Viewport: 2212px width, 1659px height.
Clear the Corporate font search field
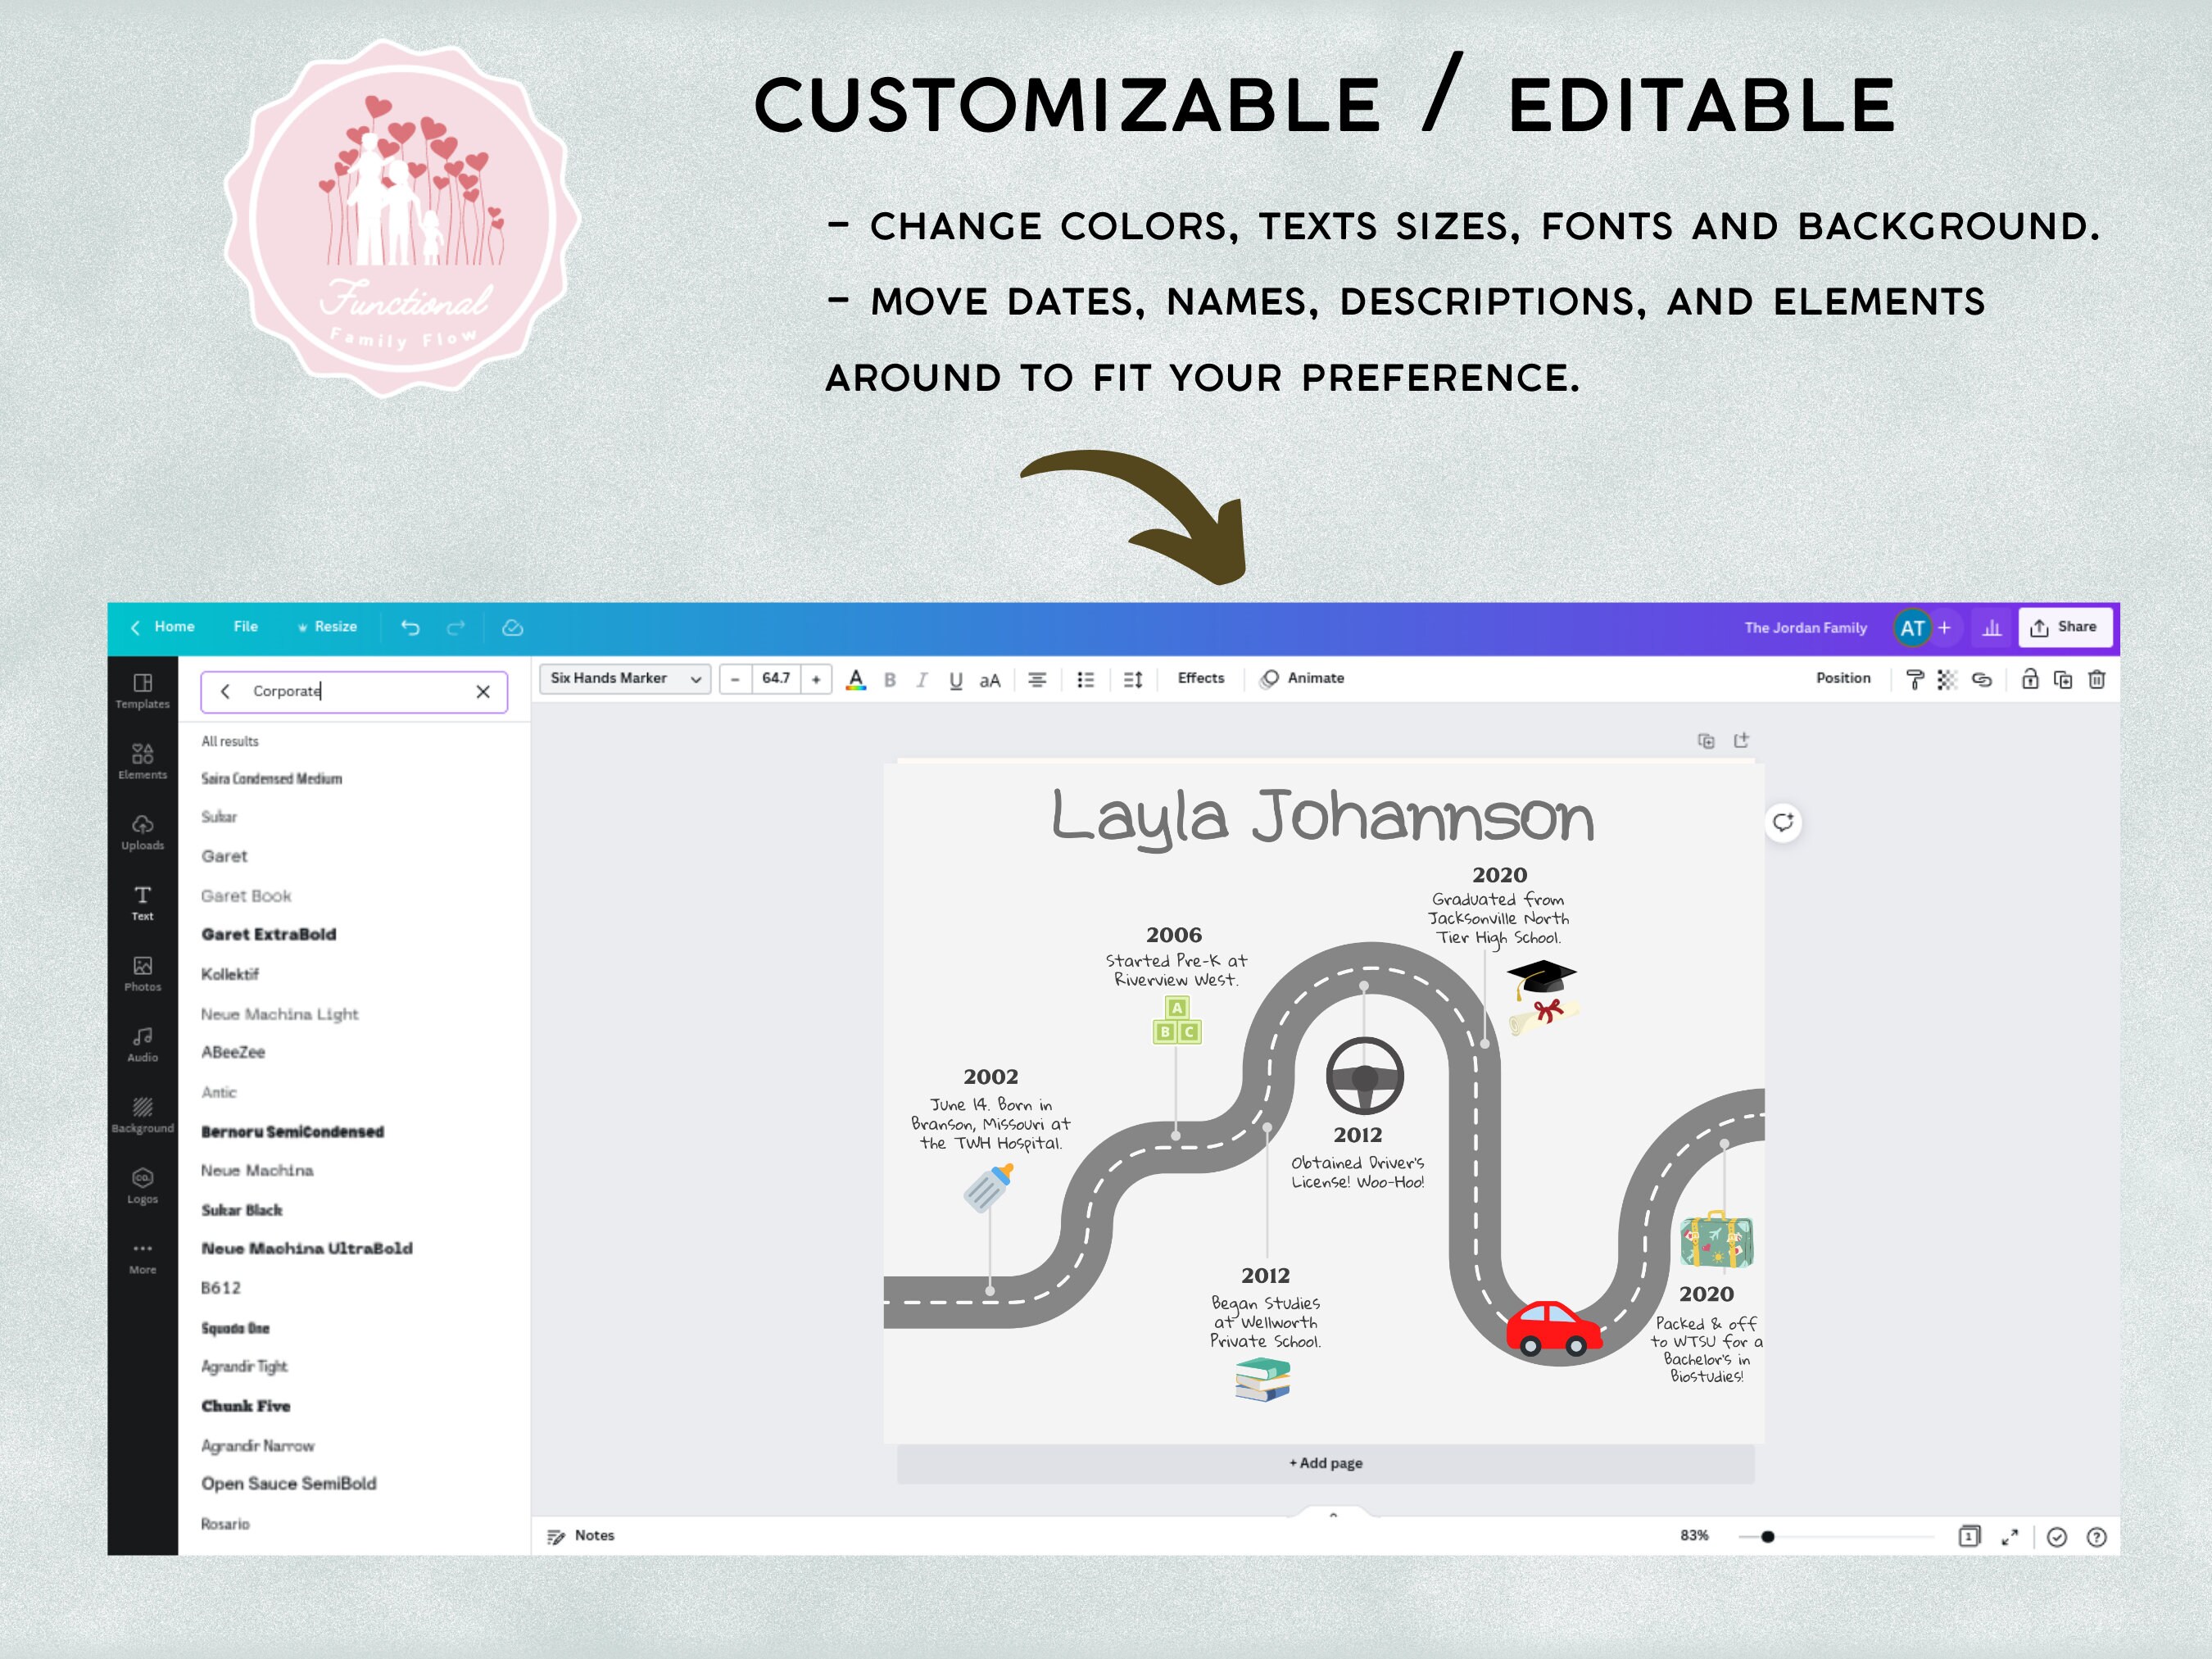[484, 691]
